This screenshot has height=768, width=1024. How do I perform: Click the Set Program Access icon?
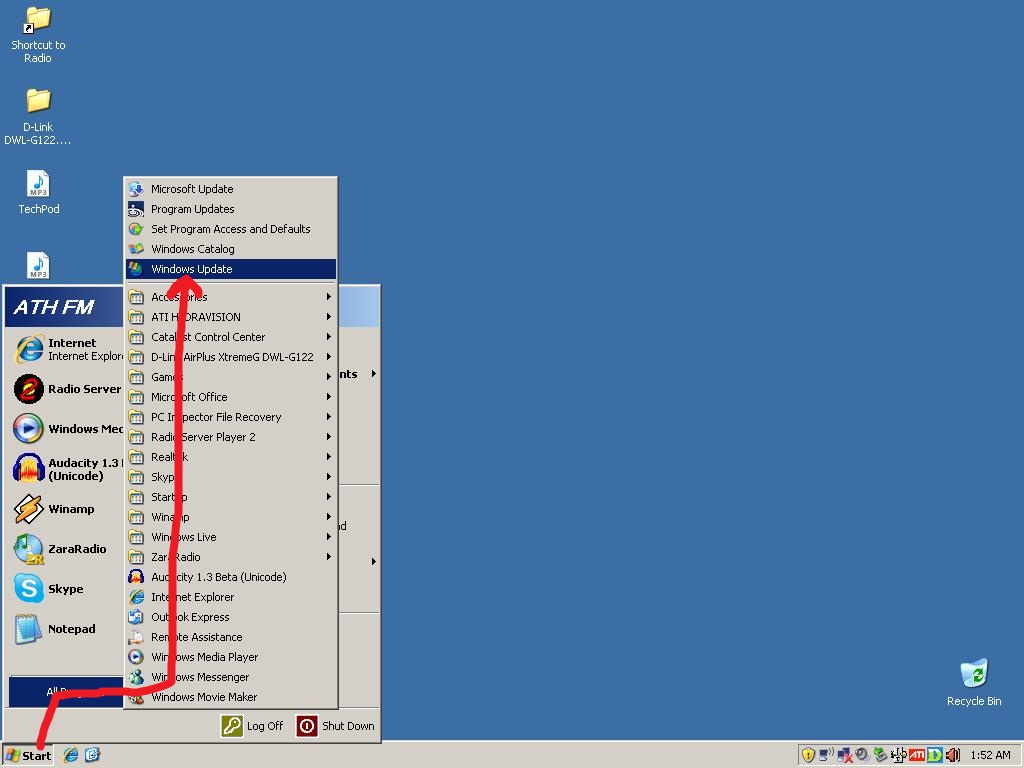tap(136, 229)
